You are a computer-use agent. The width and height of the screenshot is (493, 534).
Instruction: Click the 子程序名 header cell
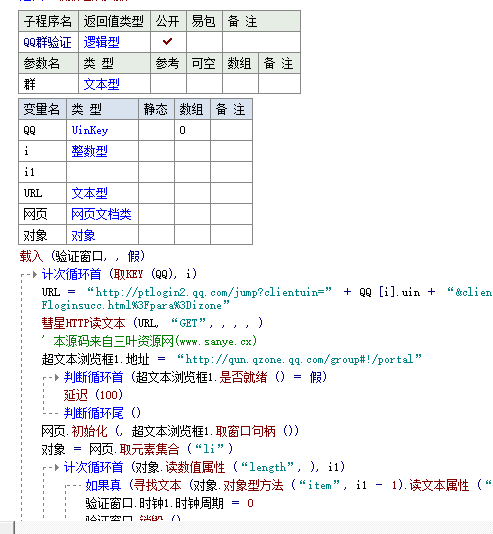pyautogui.click(x=48, y=21)
